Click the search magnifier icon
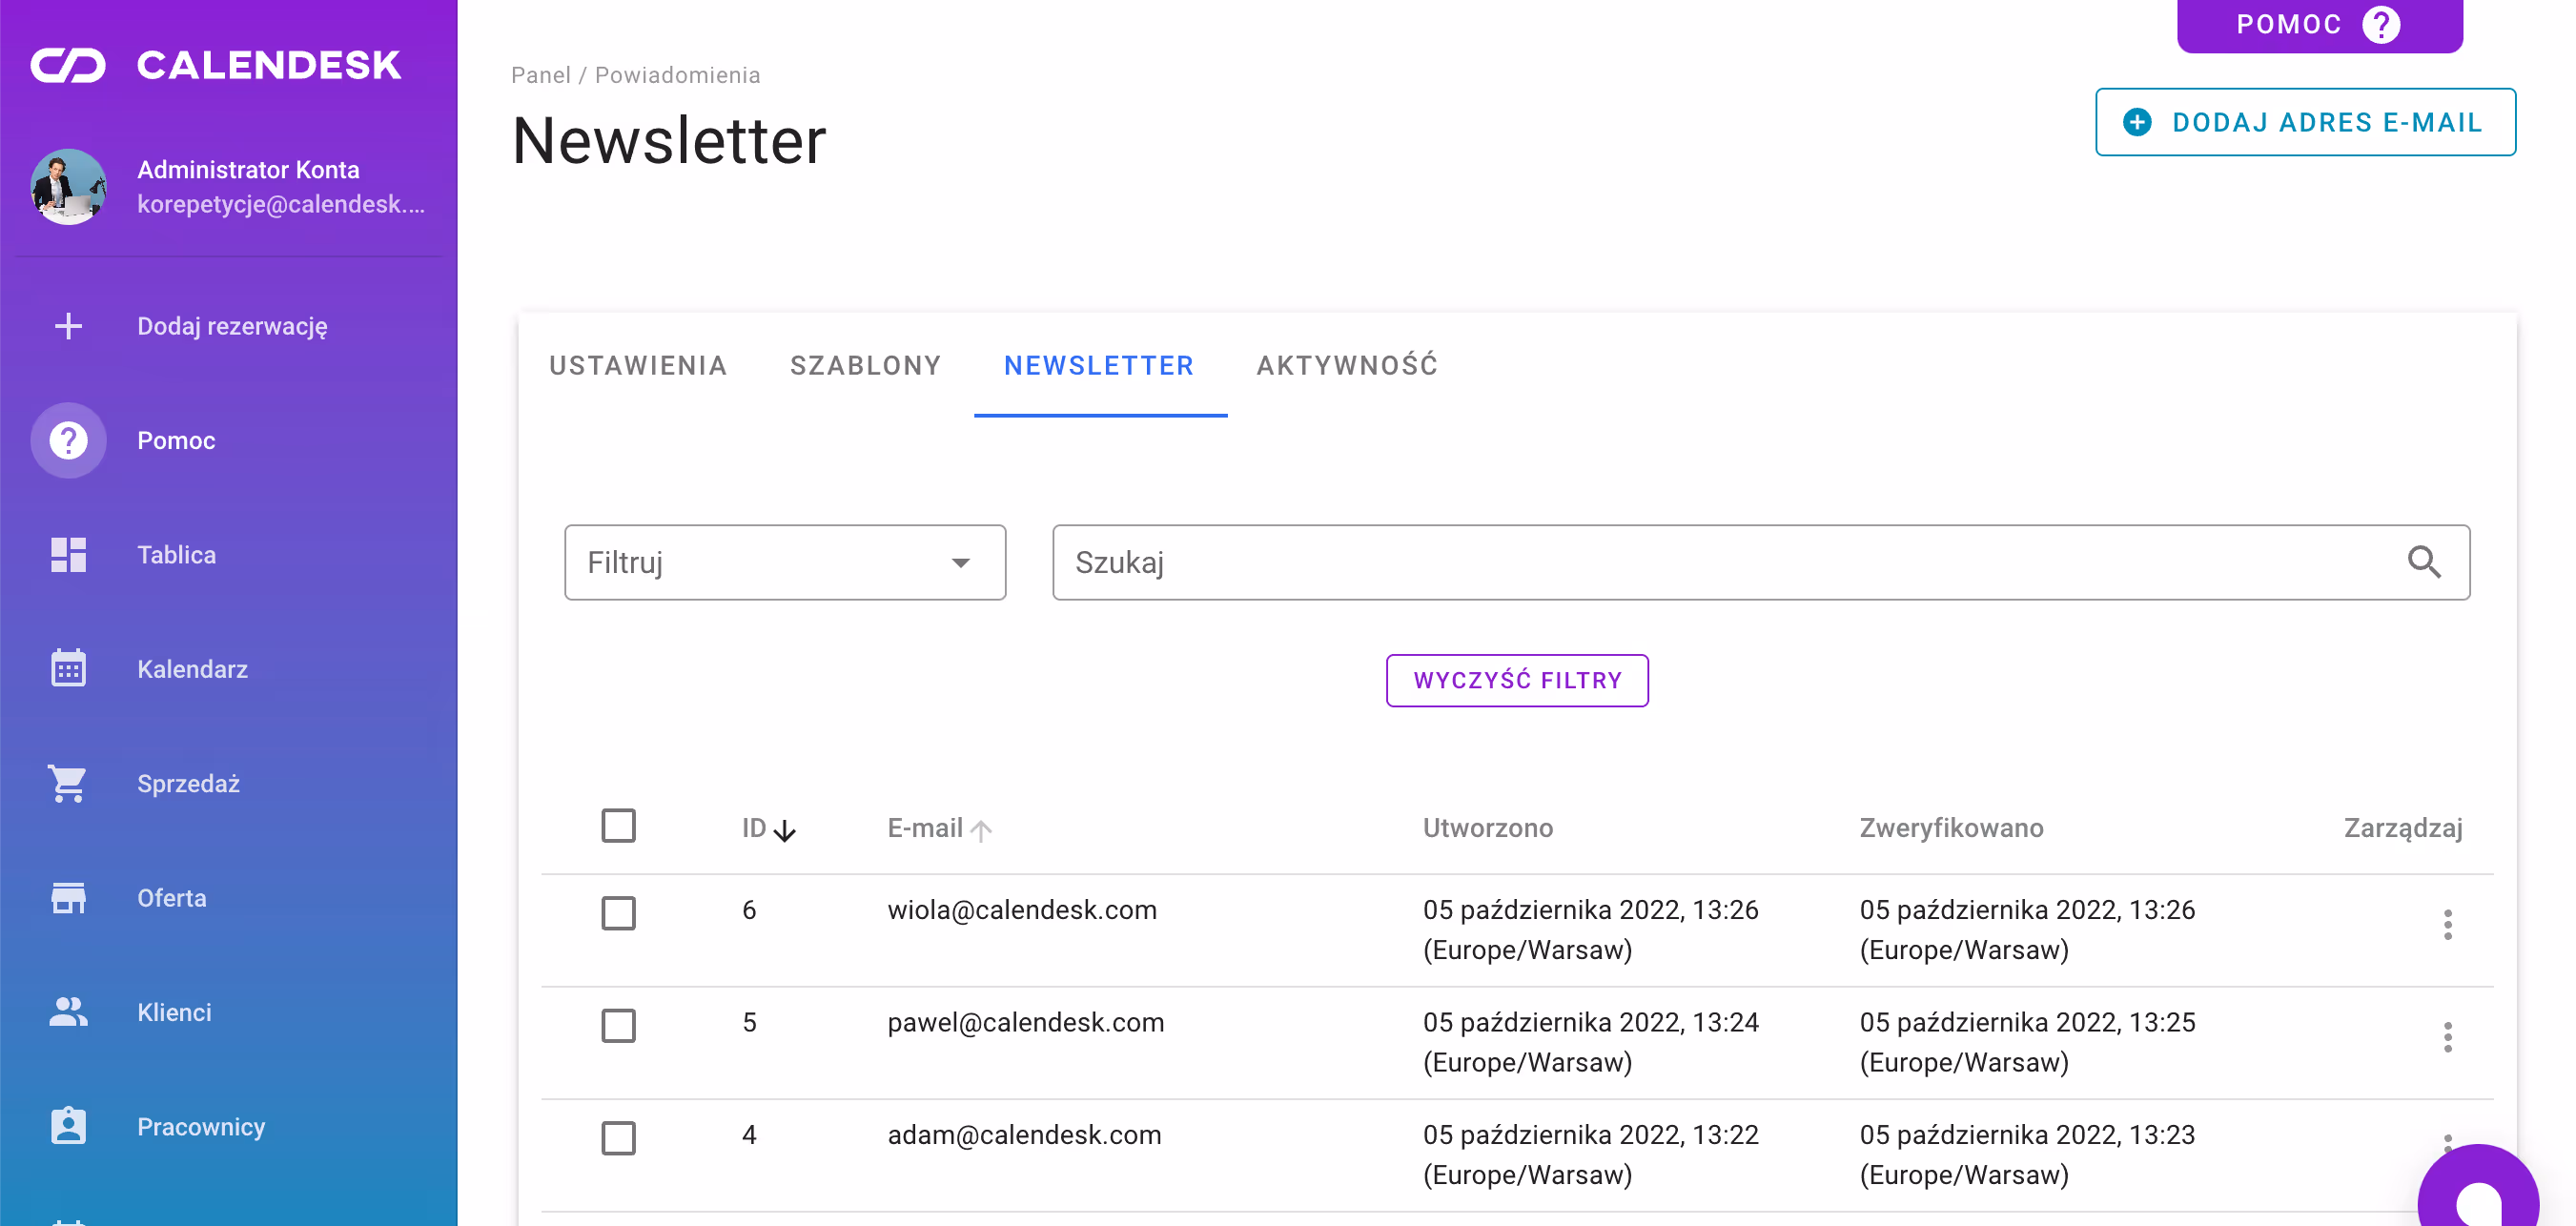Screen dimensions: 2576x1226 point(2424,562)
